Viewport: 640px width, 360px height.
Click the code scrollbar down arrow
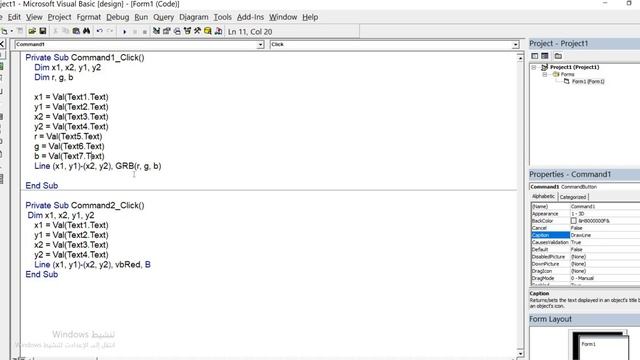click(520, 353)
